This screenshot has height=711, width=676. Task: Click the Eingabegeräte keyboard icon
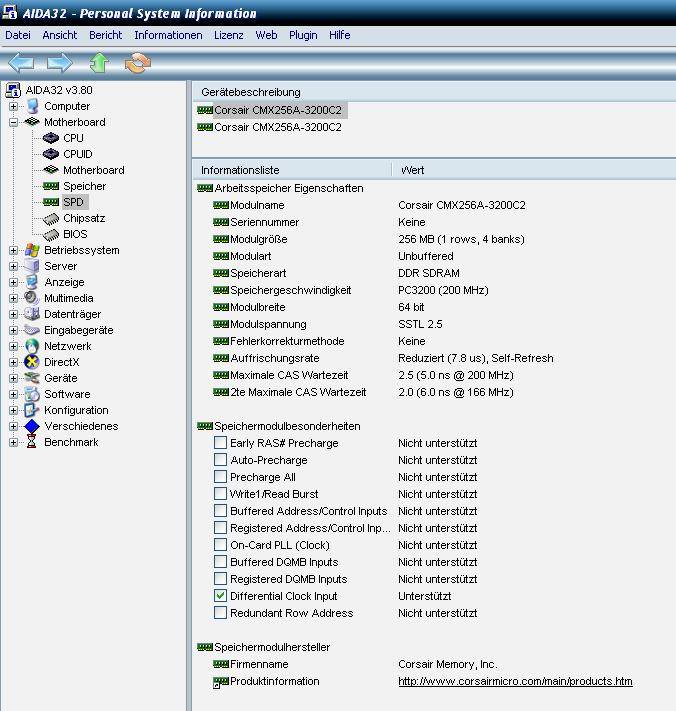coord(32,330)
